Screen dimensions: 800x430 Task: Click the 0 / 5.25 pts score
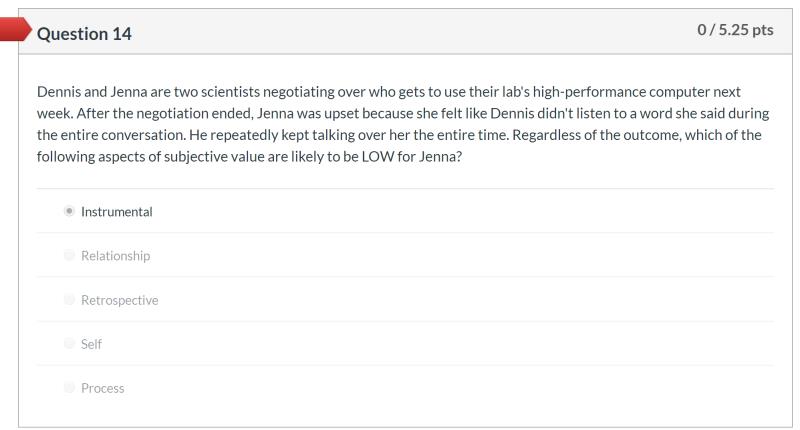(x=735, y=31)
